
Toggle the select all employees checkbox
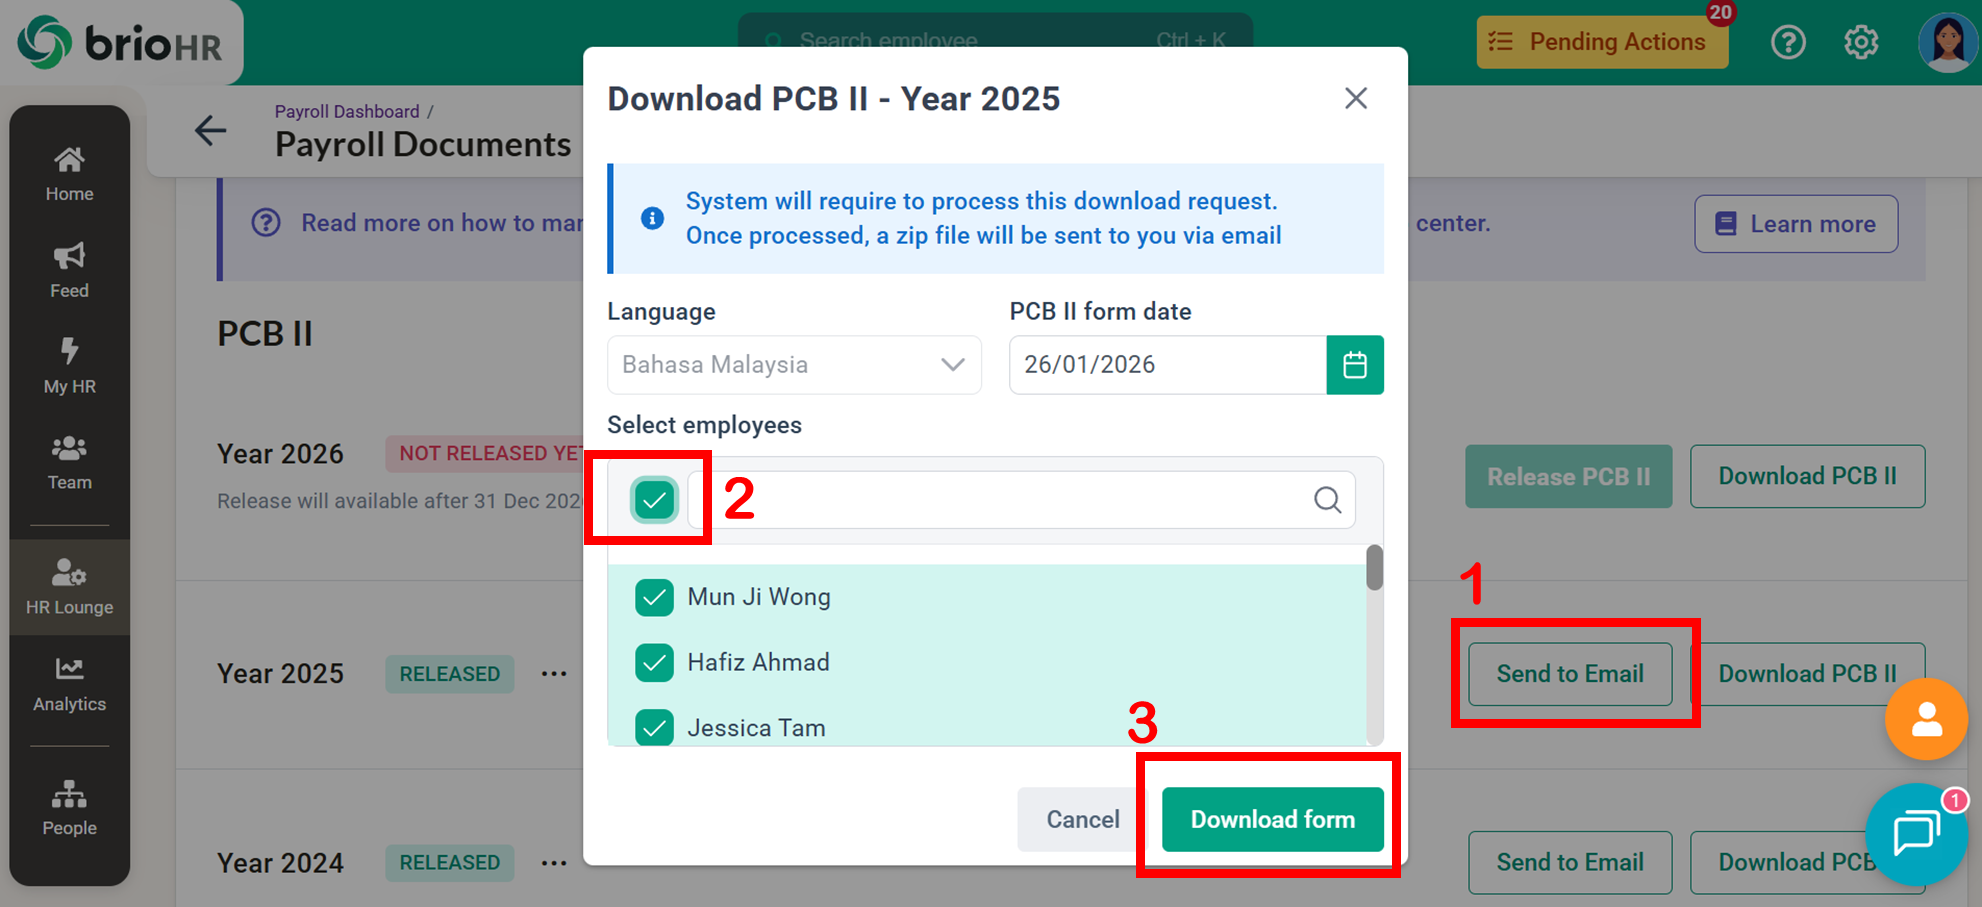point(654,499)
